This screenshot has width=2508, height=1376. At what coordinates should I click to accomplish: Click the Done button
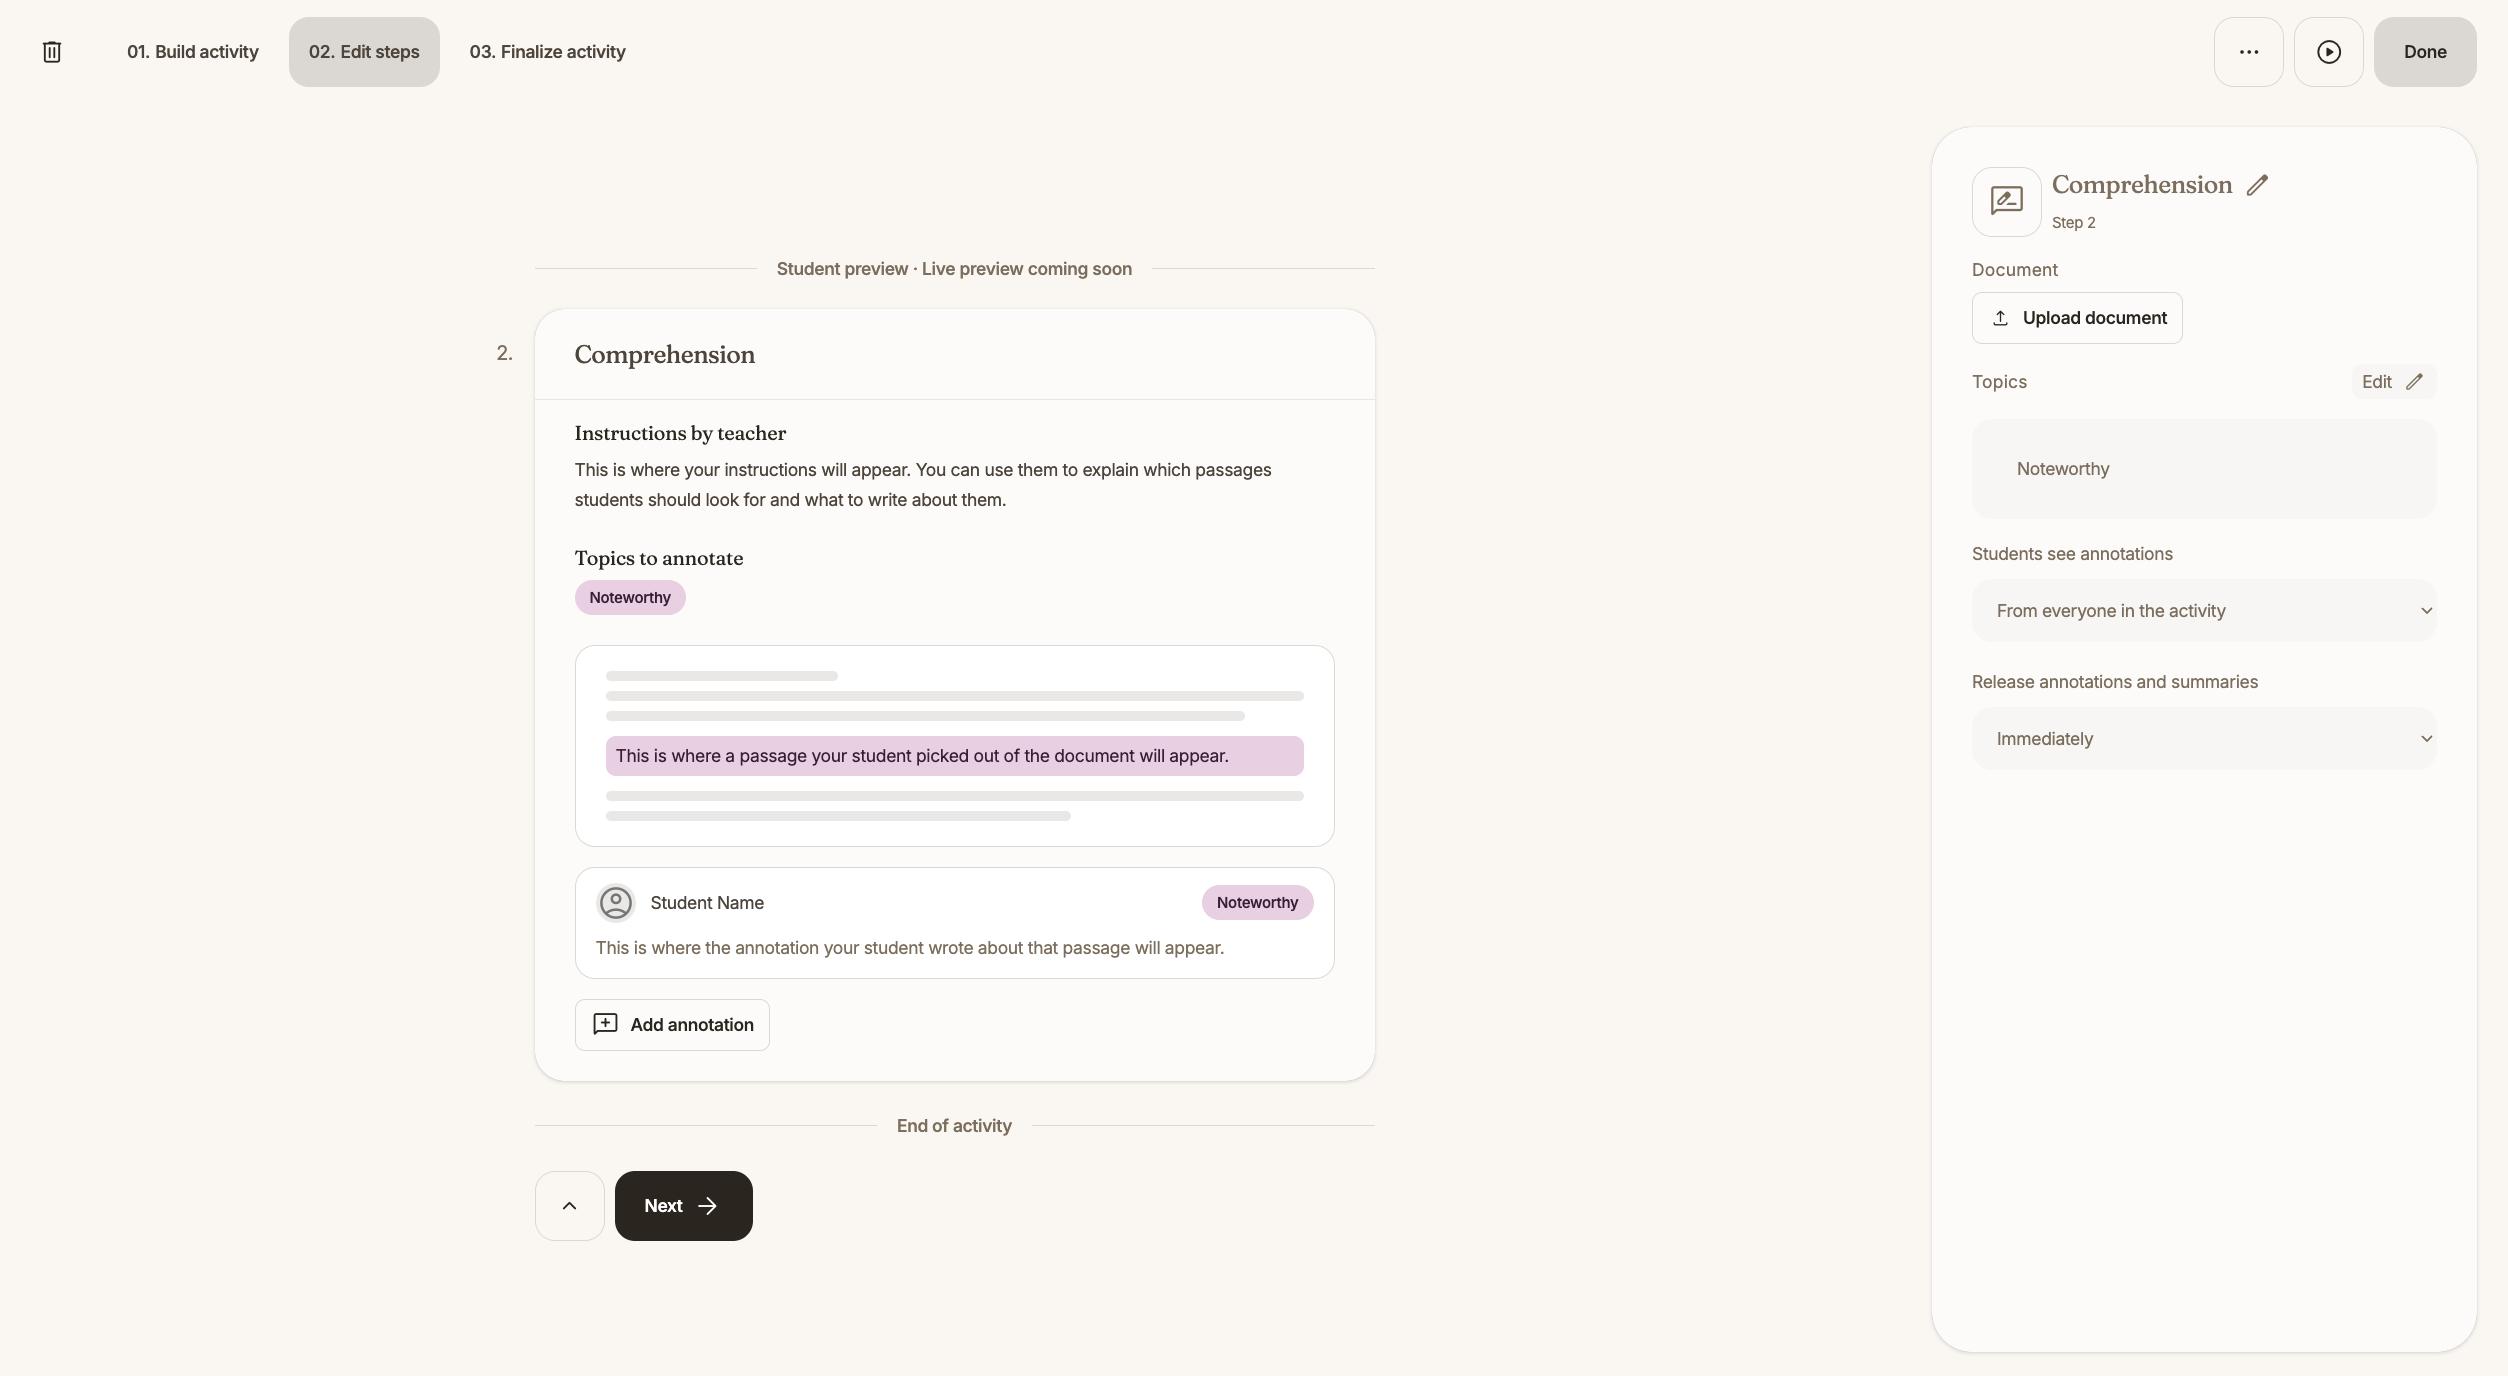tap(2425, 52)
